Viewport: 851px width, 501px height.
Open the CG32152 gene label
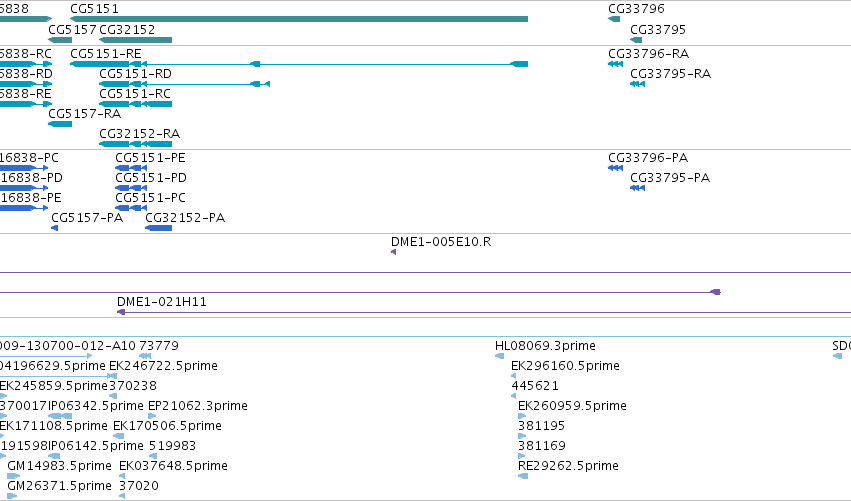tap(127, 29)
